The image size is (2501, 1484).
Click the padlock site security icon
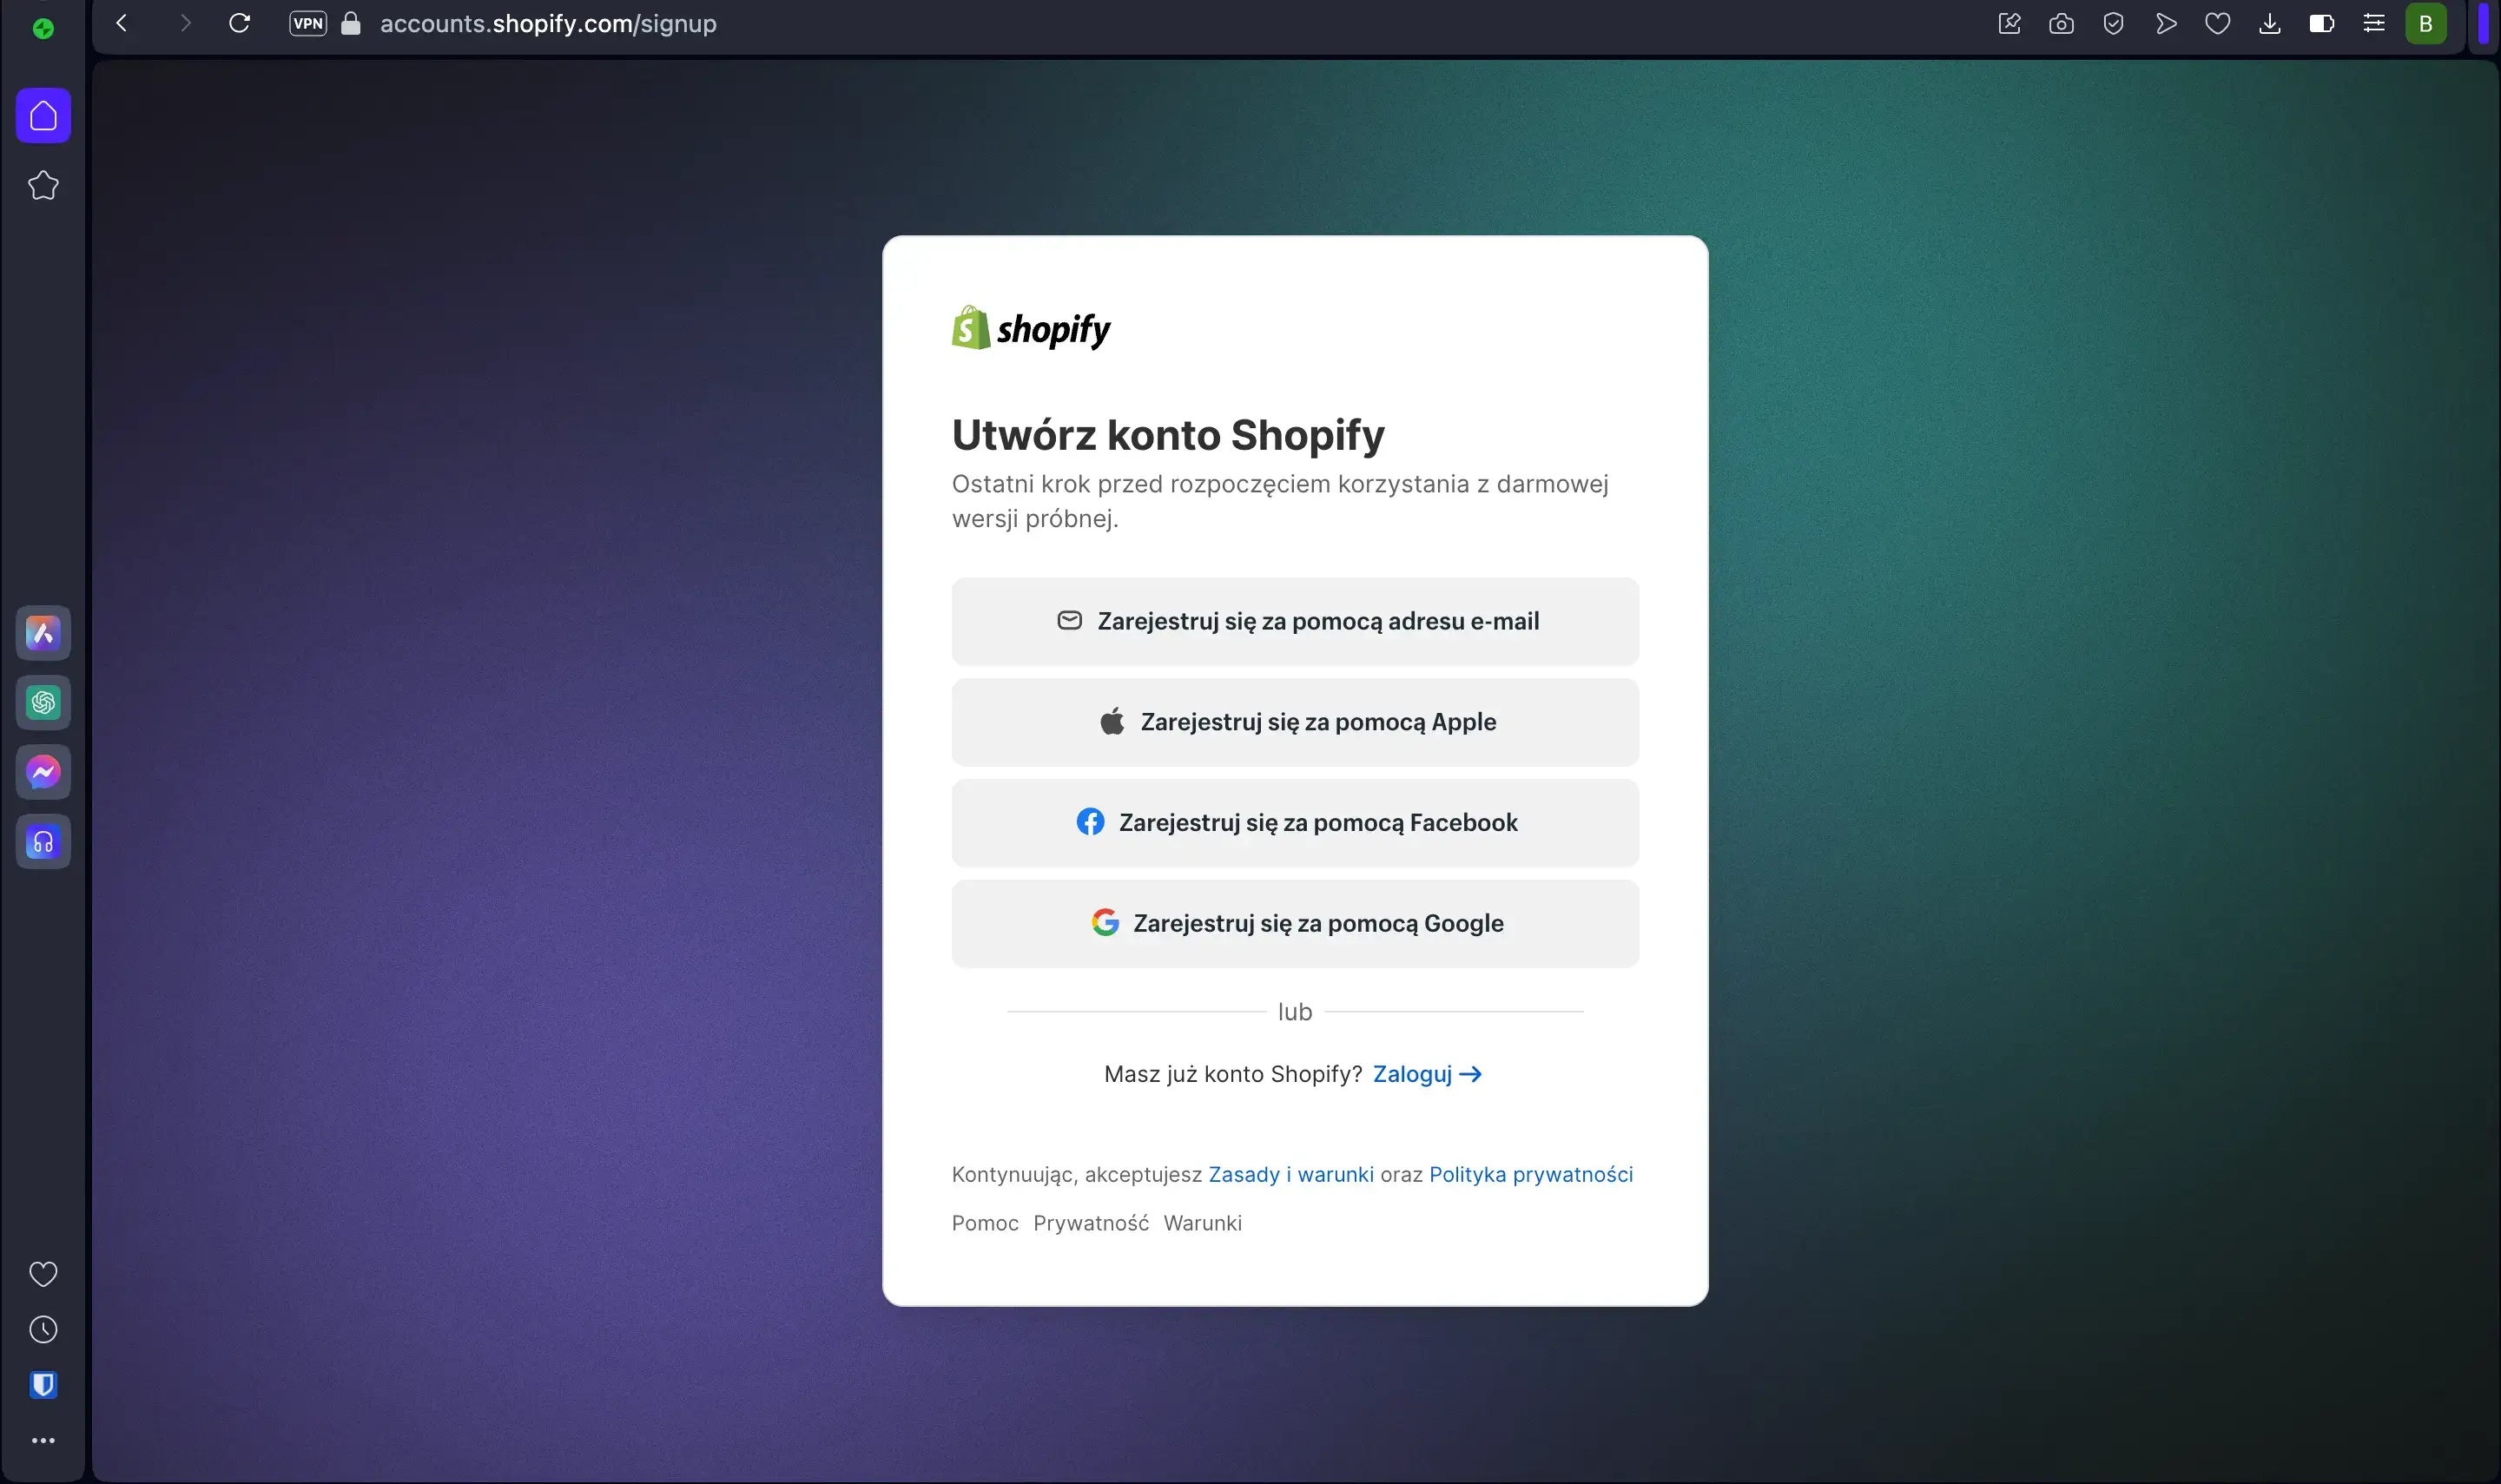pyautogui.click(x=350, y=23)
